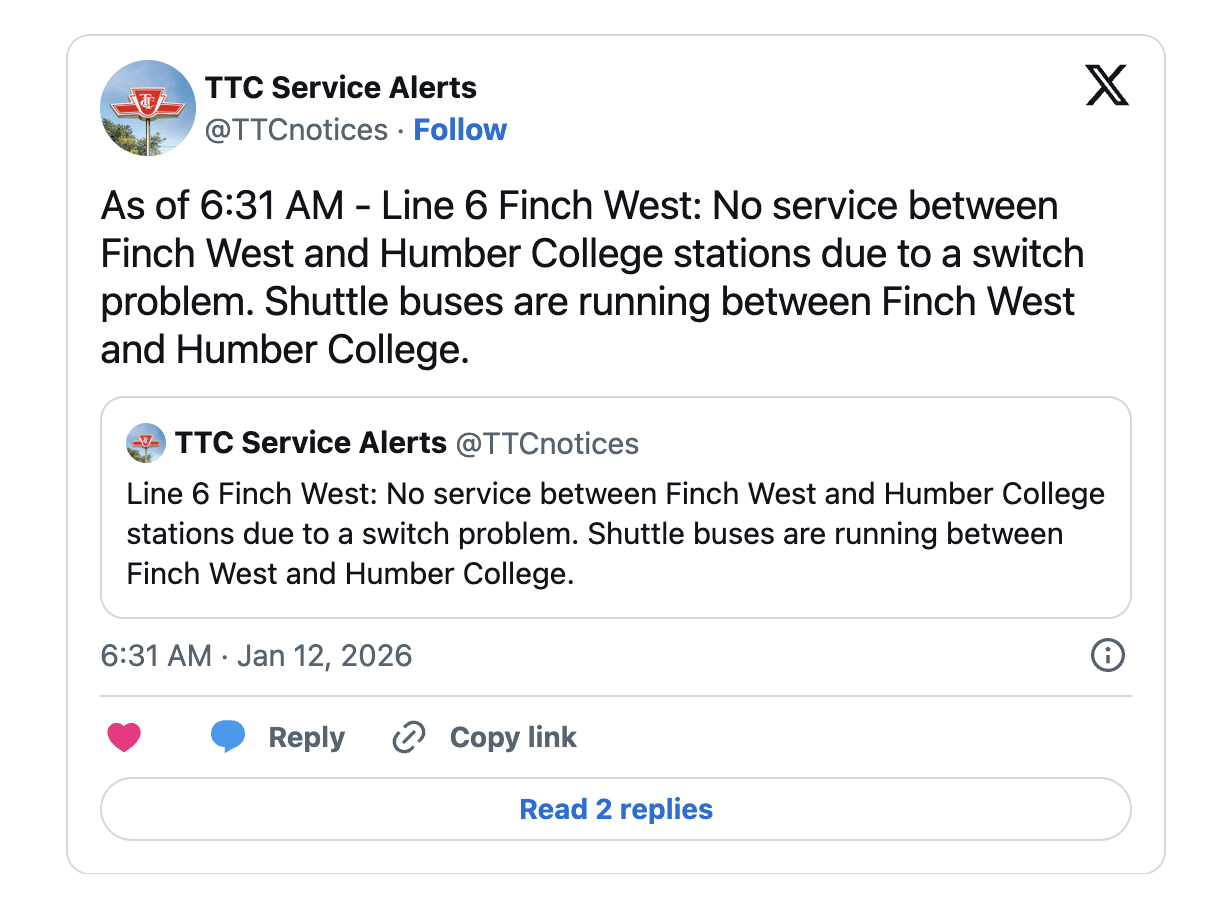Open the circled info icon
Image resolution: width=1226 pixels, height=902 pixels.
[1107, 656]
